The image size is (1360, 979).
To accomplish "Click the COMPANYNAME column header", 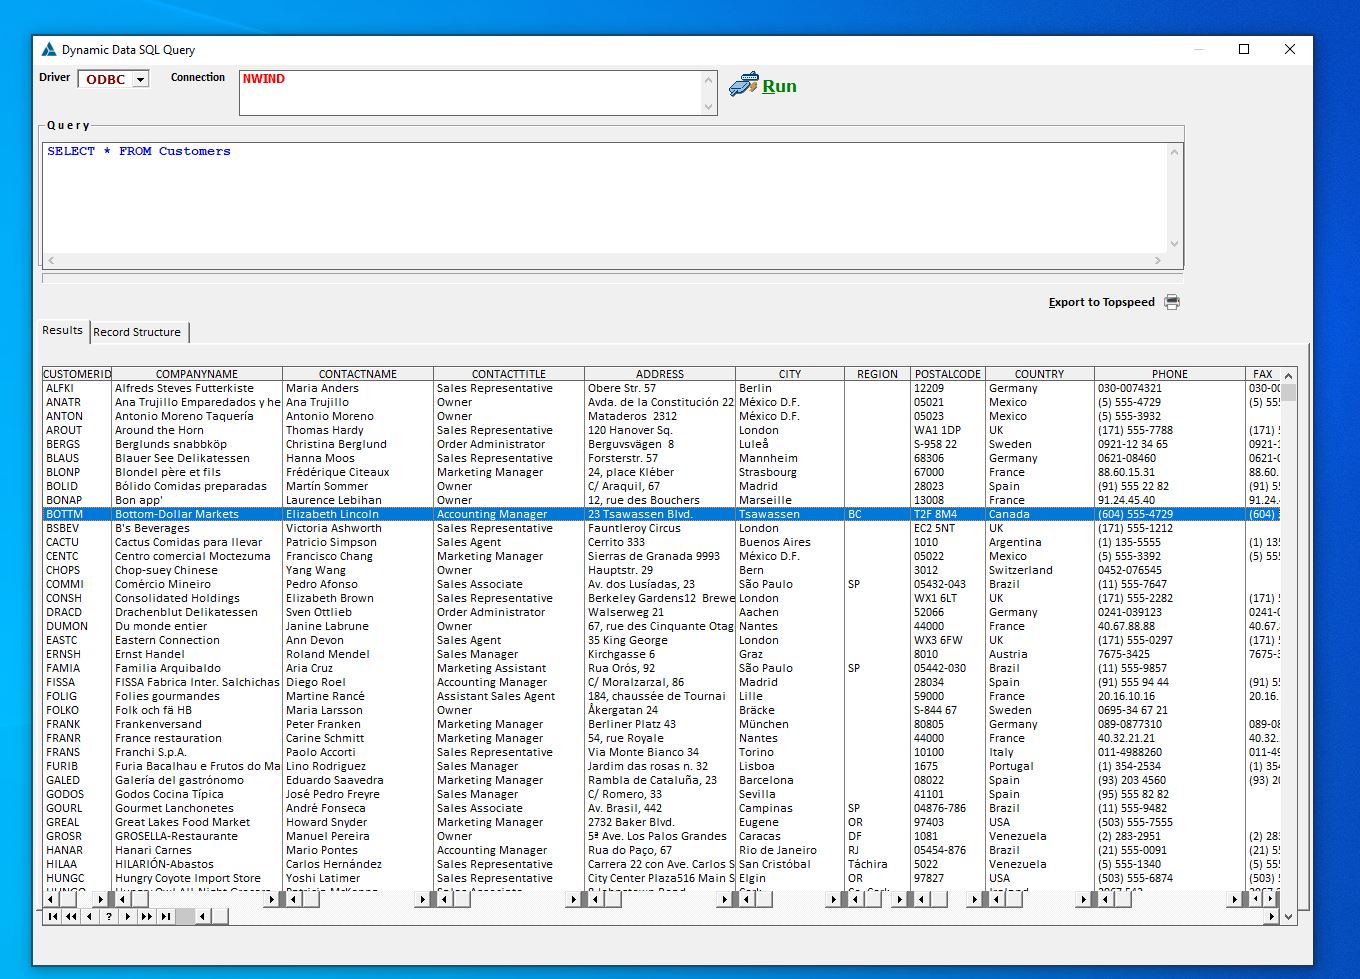I will (x=197, y=374).
